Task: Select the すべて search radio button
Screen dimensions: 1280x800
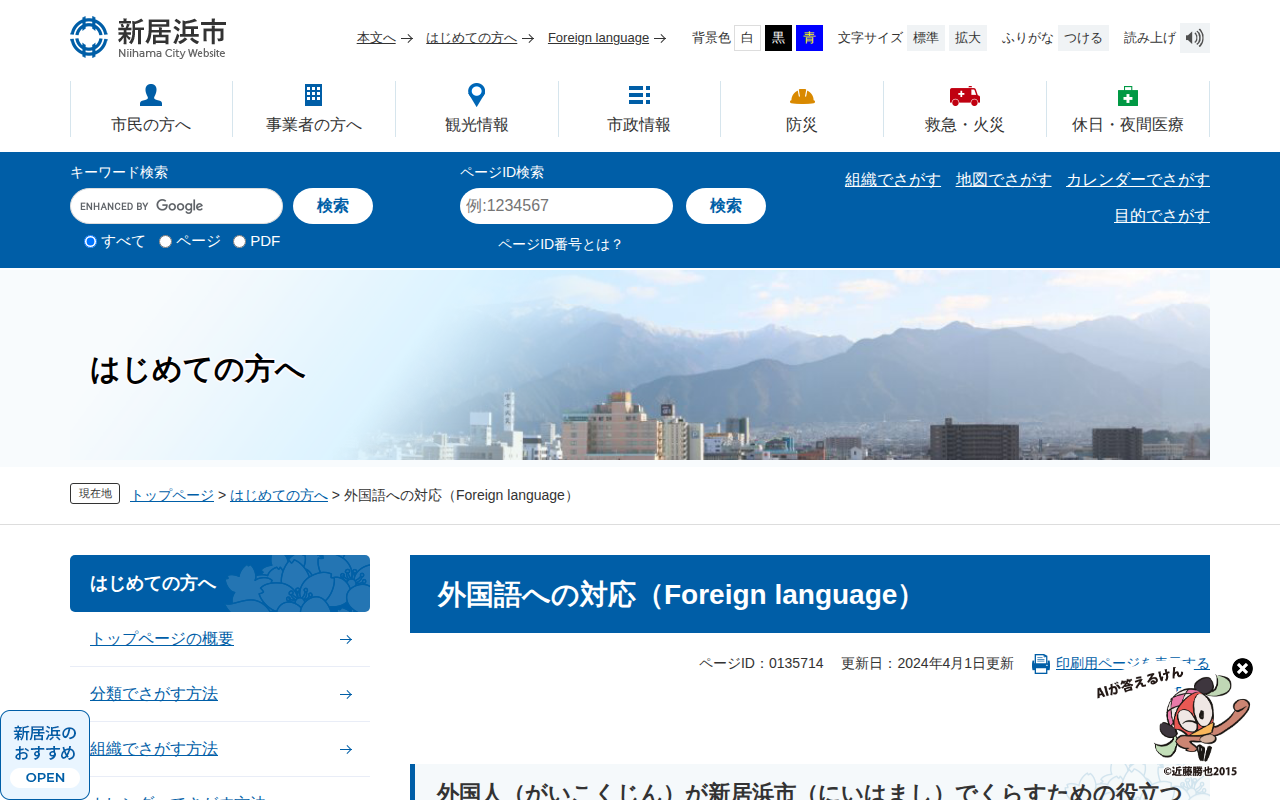Action: pos(91,241)
